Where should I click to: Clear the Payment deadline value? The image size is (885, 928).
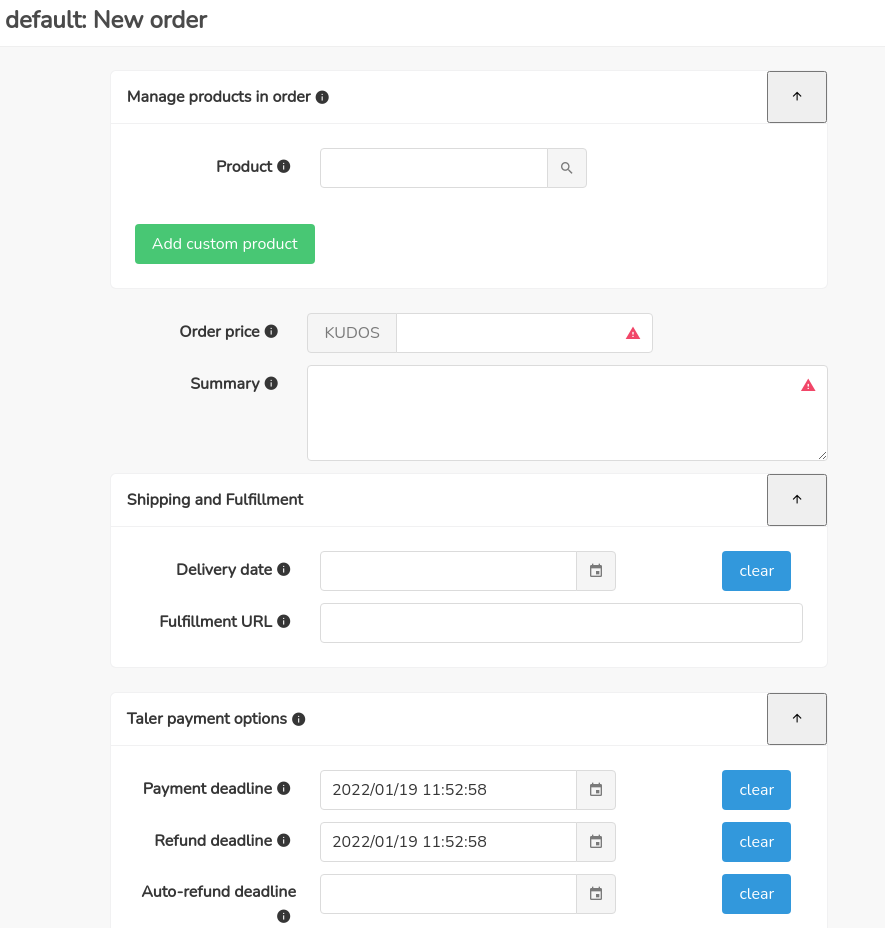(x=756, y=790)
